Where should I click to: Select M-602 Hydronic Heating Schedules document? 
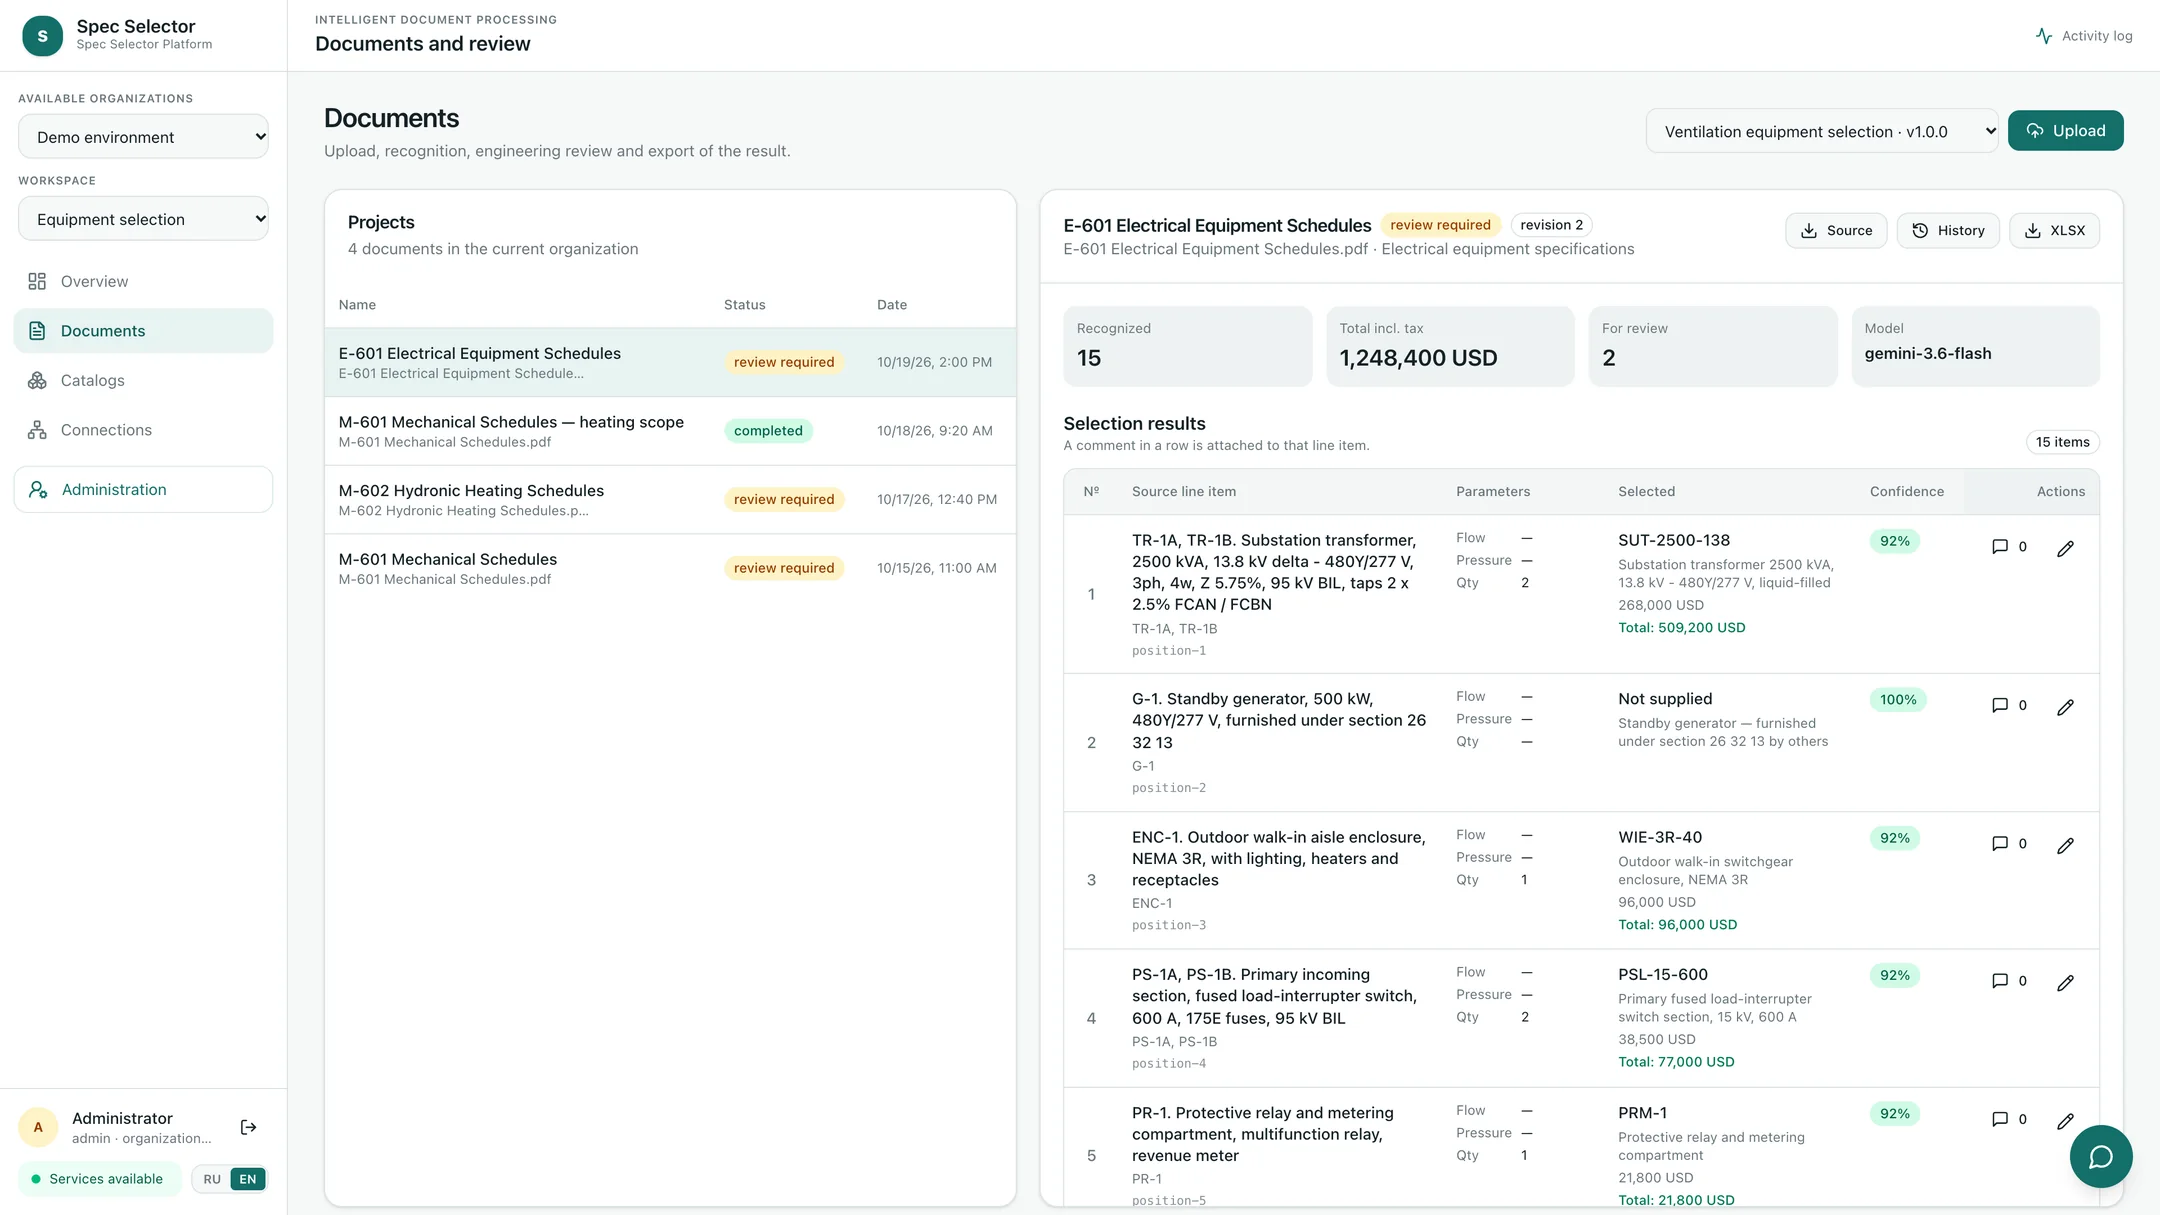click(670, 499)
